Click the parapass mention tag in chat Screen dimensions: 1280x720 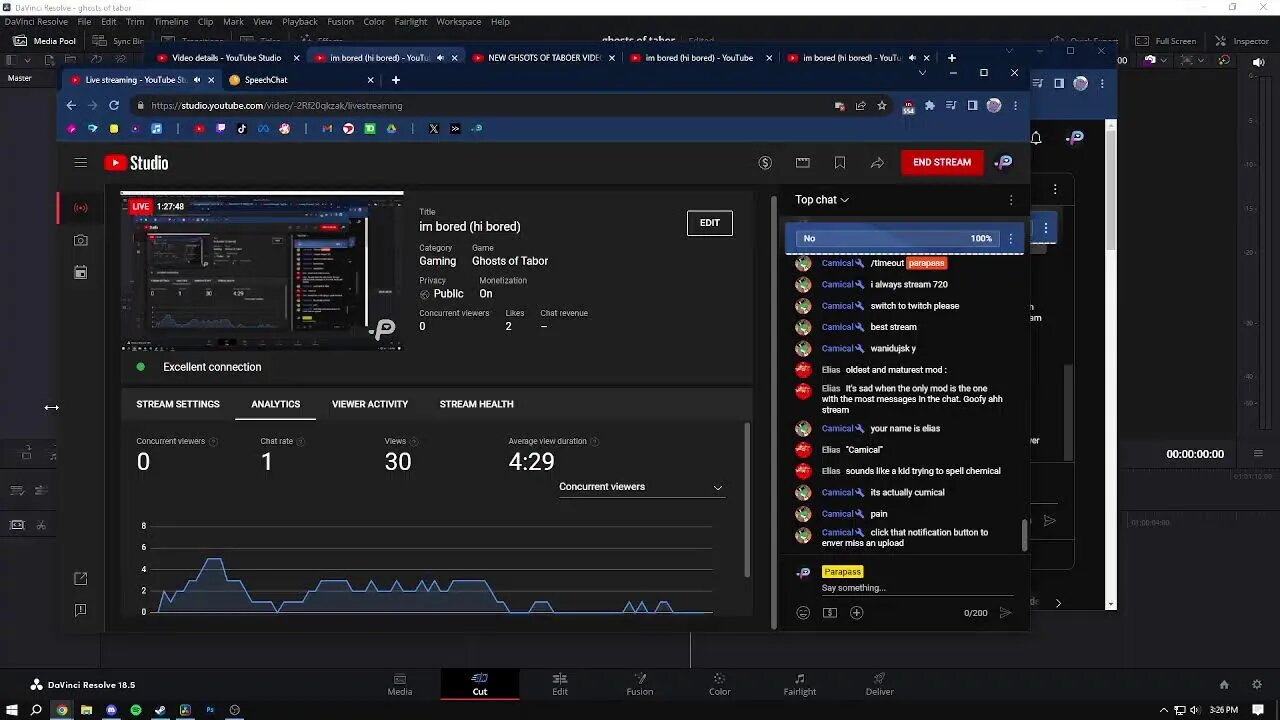pyautogui.click(x=926, y=263)
